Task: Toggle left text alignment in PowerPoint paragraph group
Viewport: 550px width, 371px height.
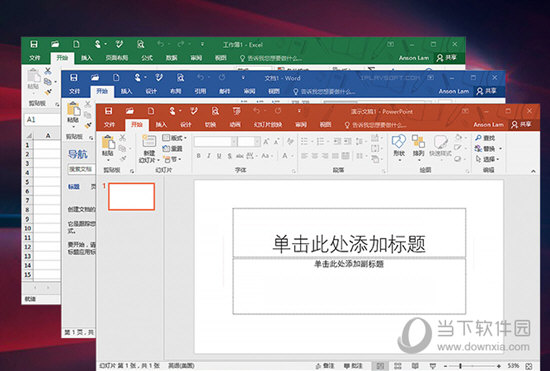Action: pos(304,156)
